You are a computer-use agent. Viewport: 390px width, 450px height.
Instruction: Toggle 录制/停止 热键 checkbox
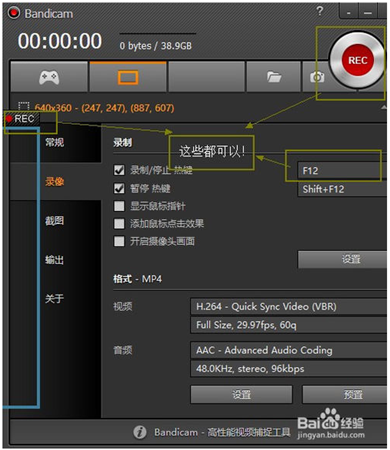click(119, 170)
